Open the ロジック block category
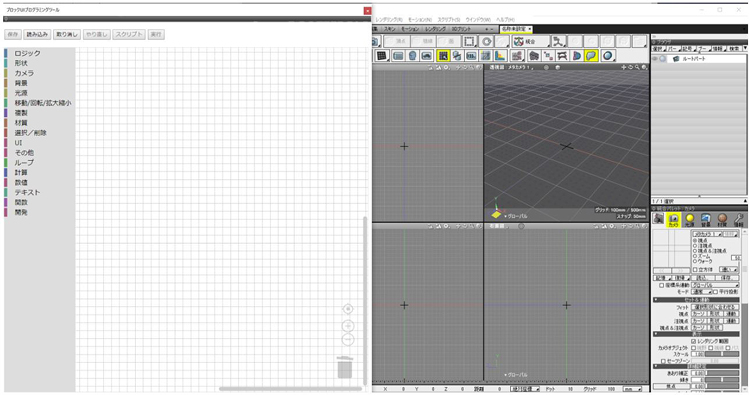This screenshot has height=395, width=750. (x=27, y=53)
